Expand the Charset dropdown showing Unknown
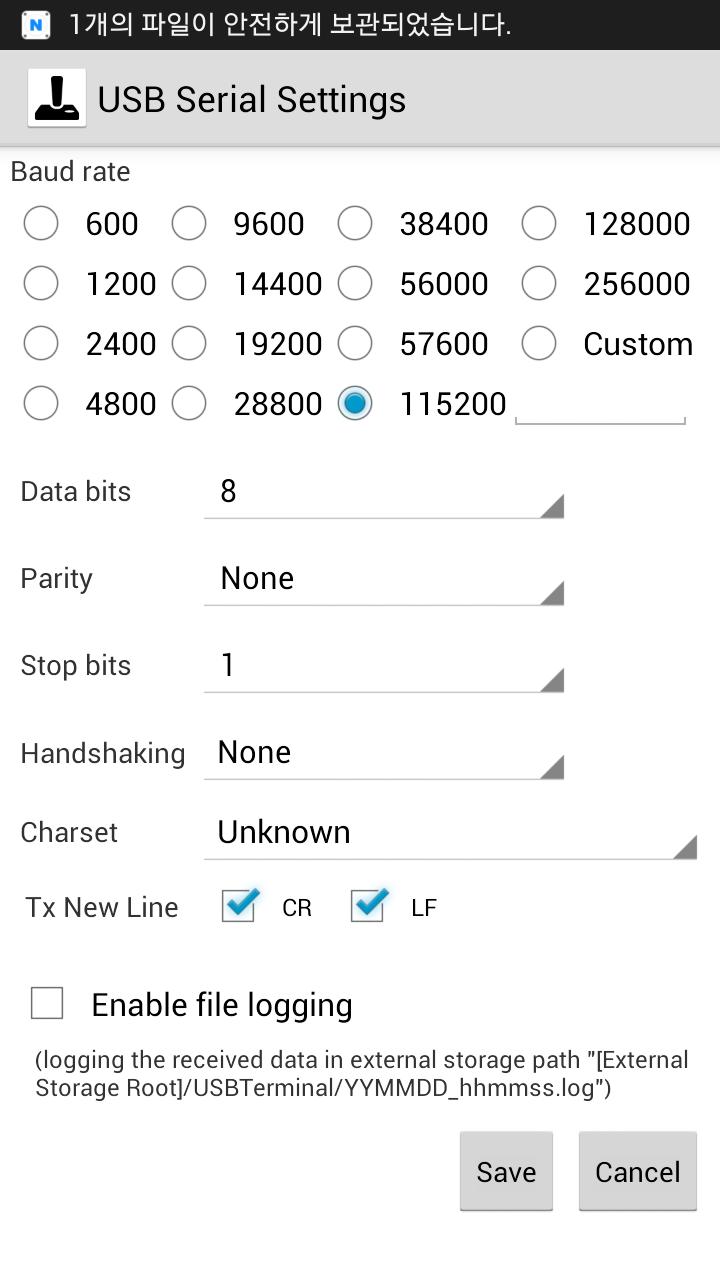 (450, 833)
